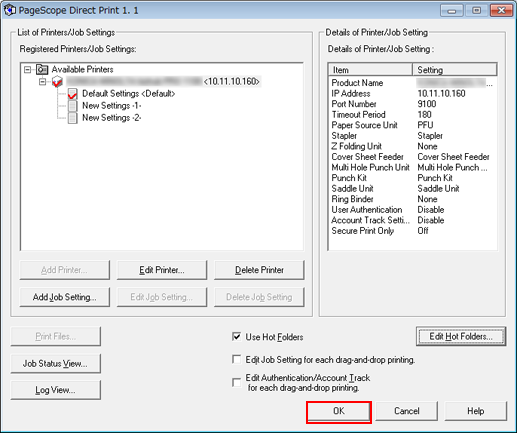Select the IP Address row
The image size is (517, 433).
click(x=412, y=94)
